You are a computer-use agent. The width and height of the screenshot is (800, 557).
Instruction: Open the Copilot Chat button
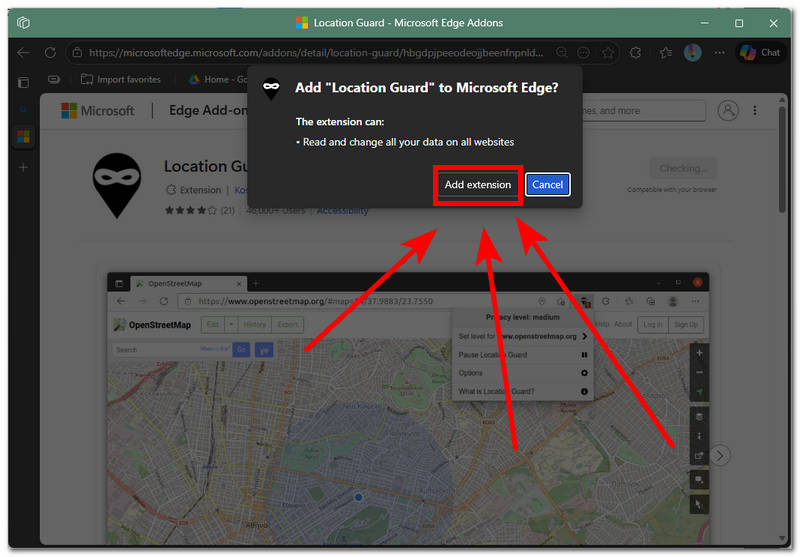click(760, 53)
